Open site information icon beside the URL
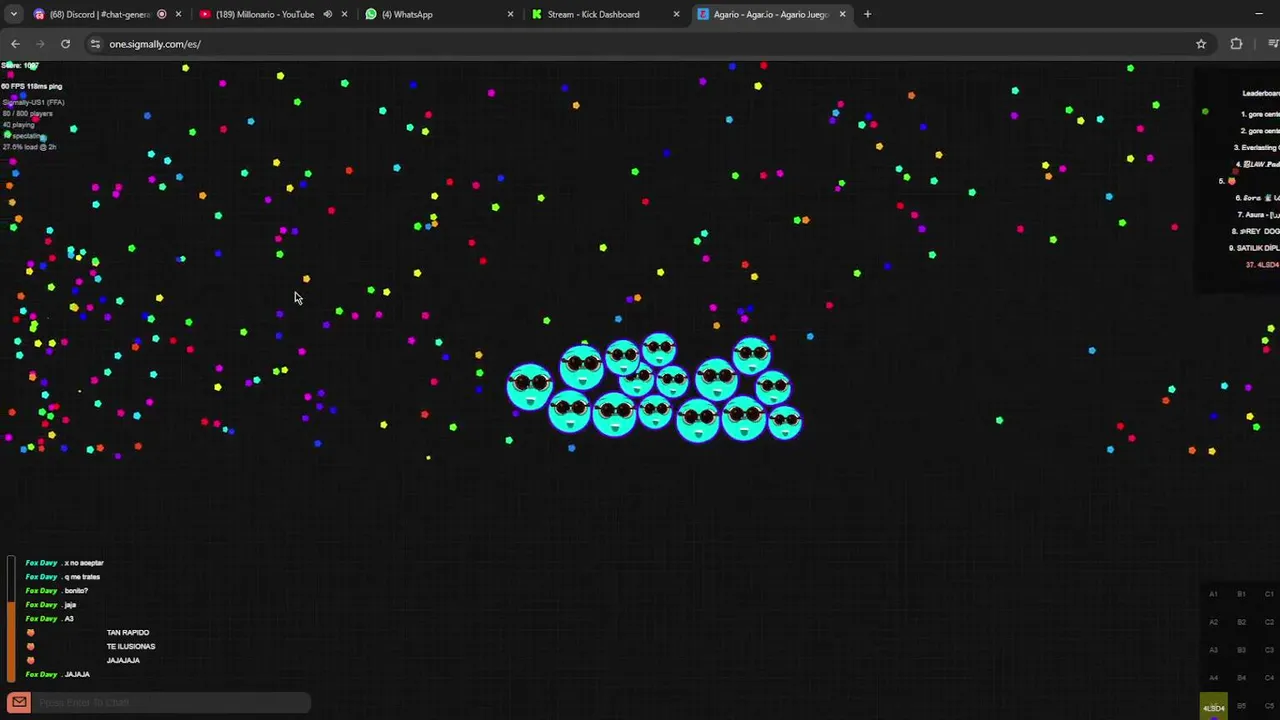Image resolution: width=1280 pixels, height=720 pixels. point(95,44)
